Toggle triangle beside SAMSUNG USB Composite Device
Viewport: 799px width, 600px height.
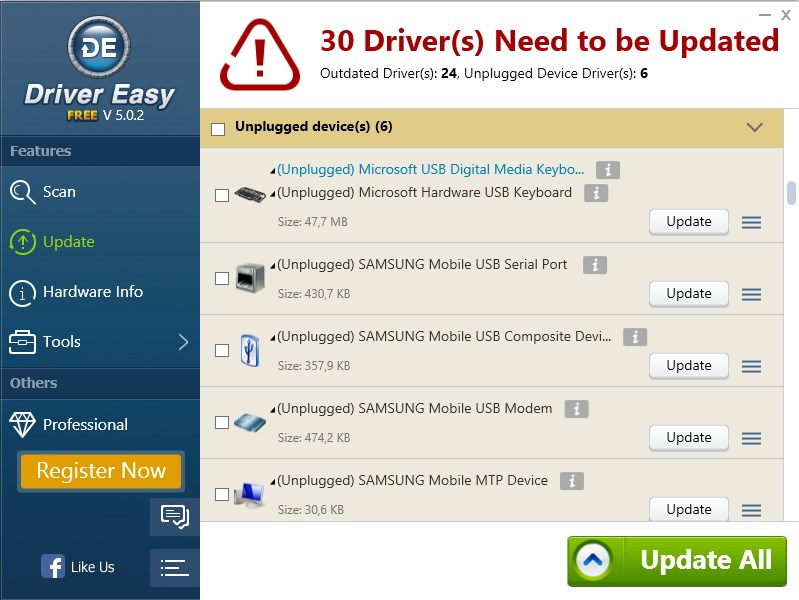click(x=273, y=338)
